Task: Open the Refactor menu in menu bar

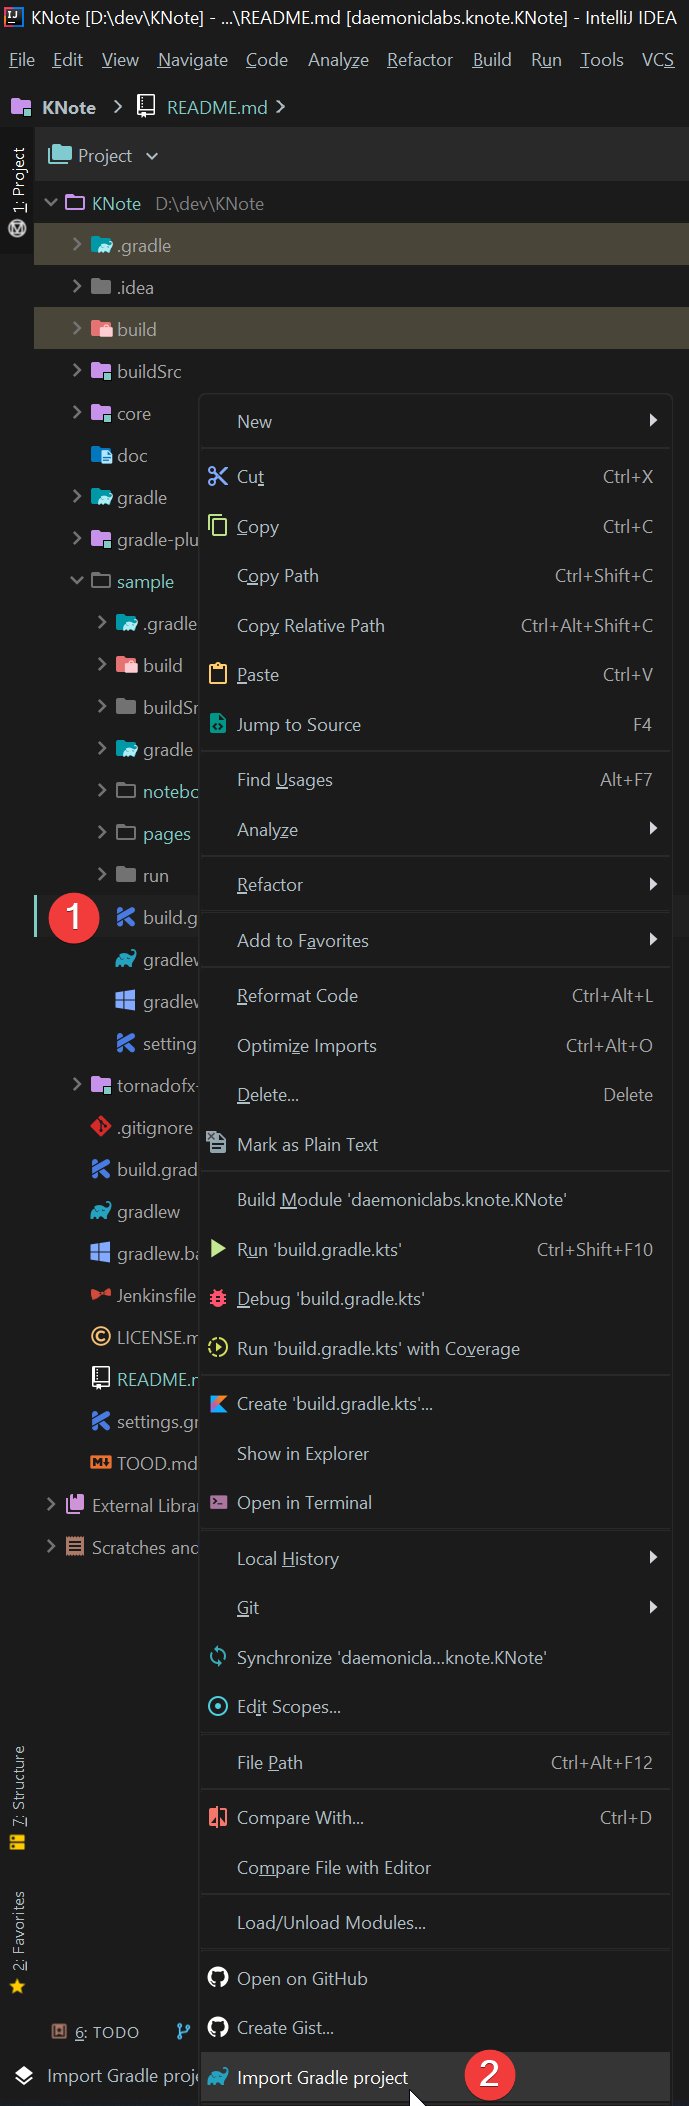Action: point(420,60)
